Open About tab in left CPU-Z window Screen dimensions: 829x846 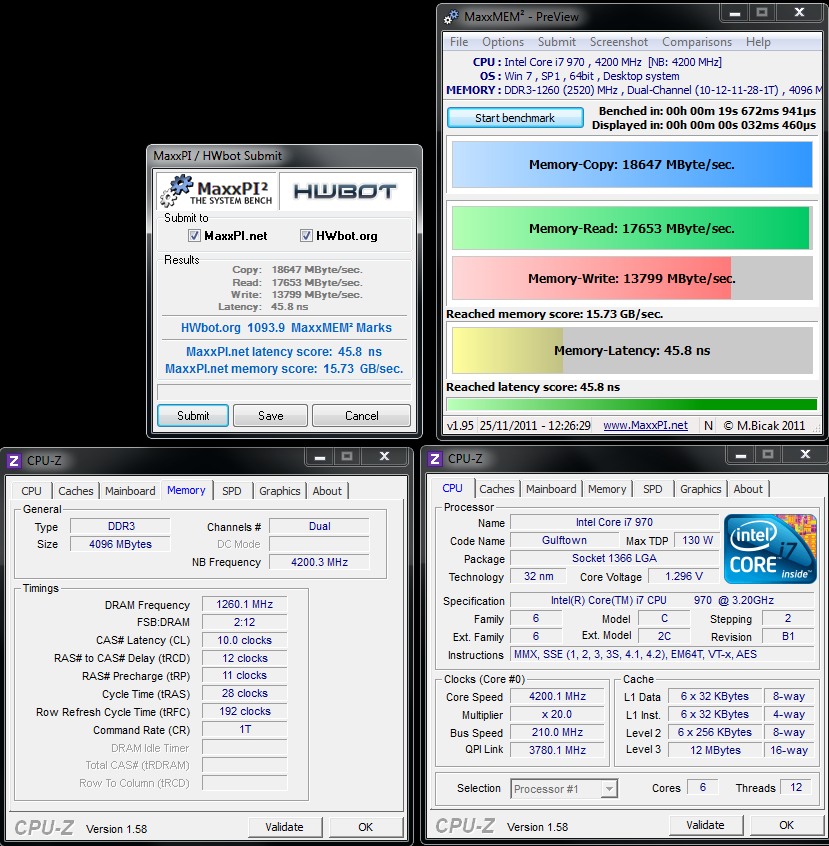click(327, 491)
